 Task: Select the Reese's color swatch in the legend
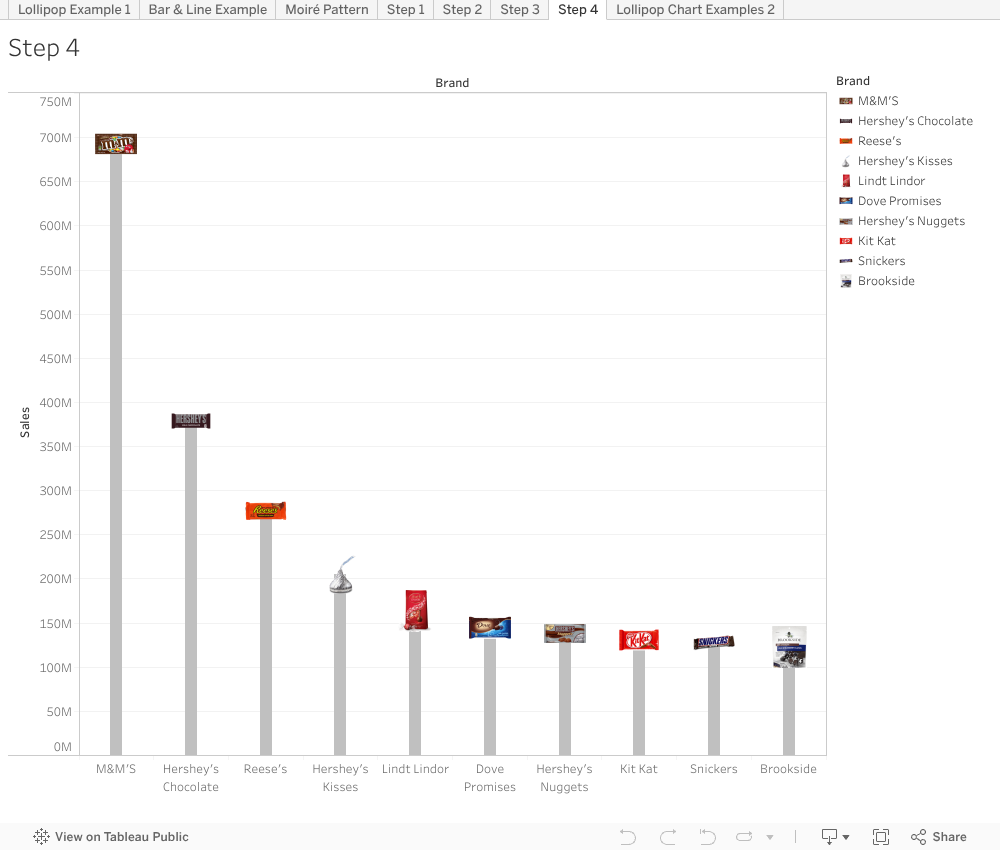click(844, 141)
